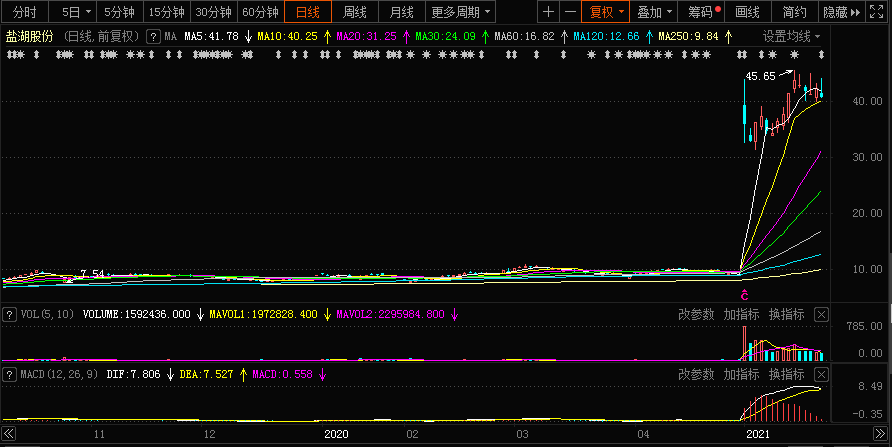Viewport: 892px width, 447px height.
Task: Click the MACD help question icon
Action: [x=9, y=374]
